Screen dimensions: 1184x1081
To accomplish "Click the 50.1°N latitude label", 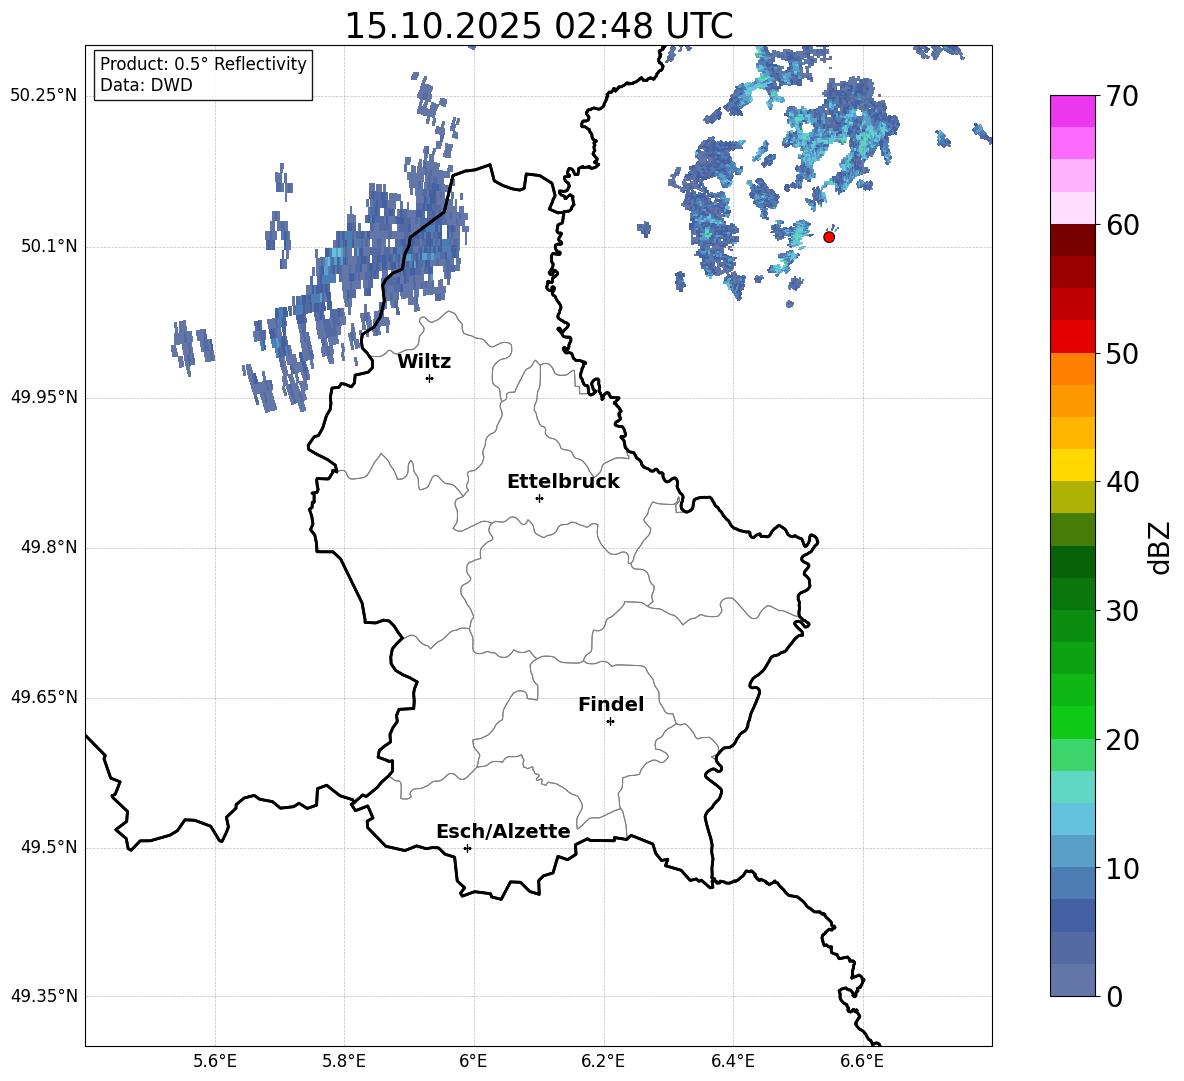I will coord(49,247).
